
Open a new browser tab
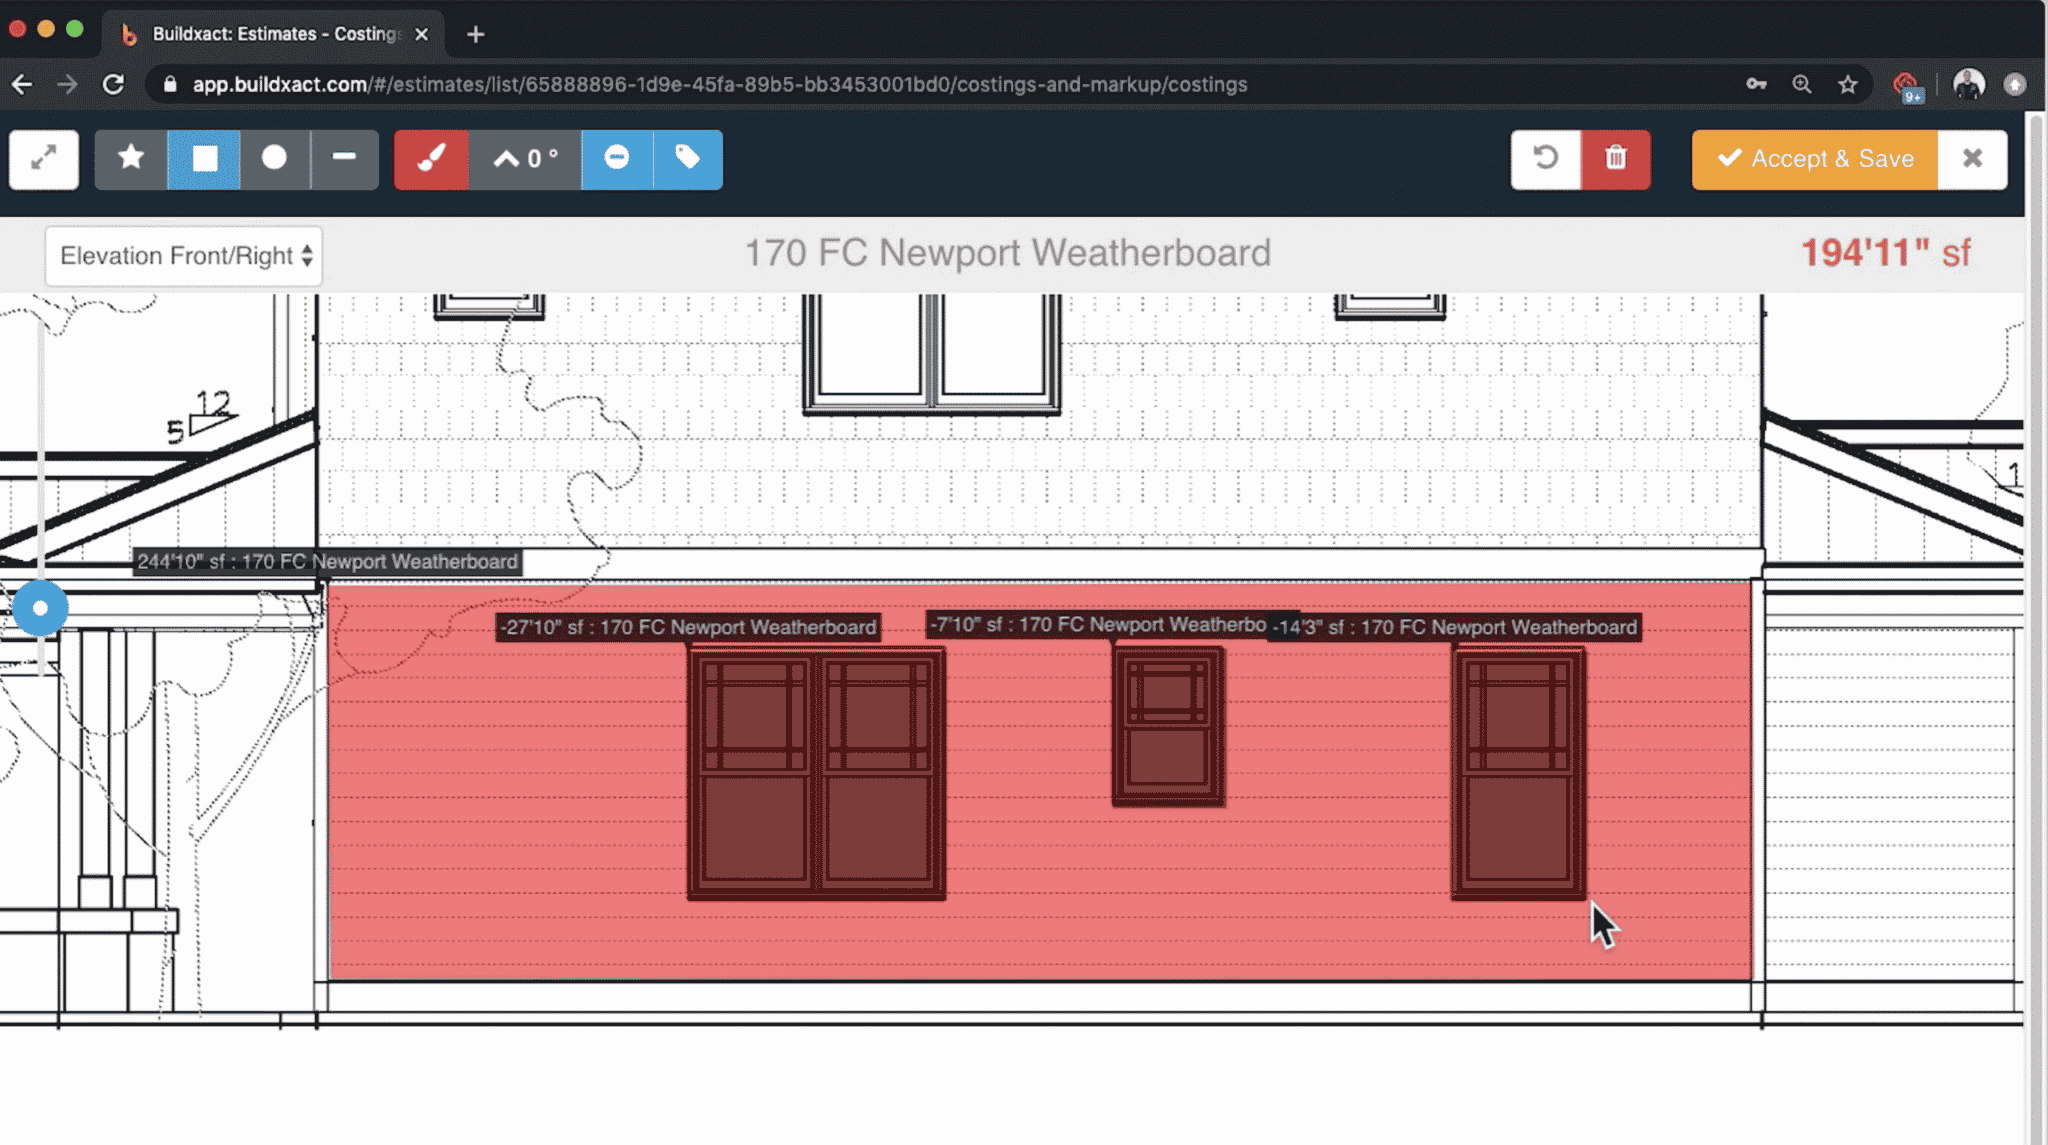475,34
